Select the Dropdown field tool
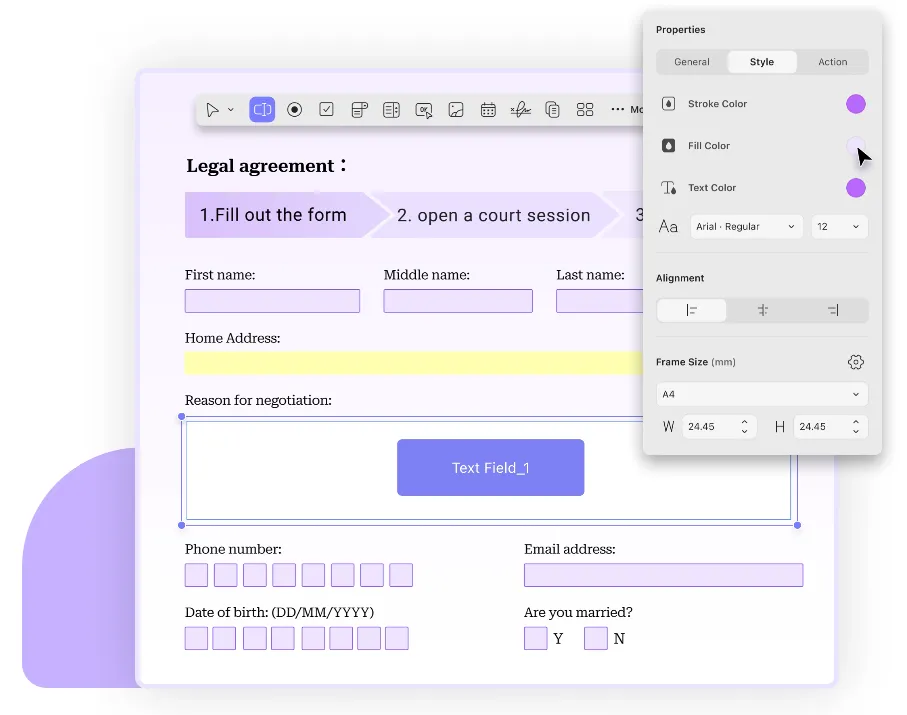 click(x=359, y=109)
